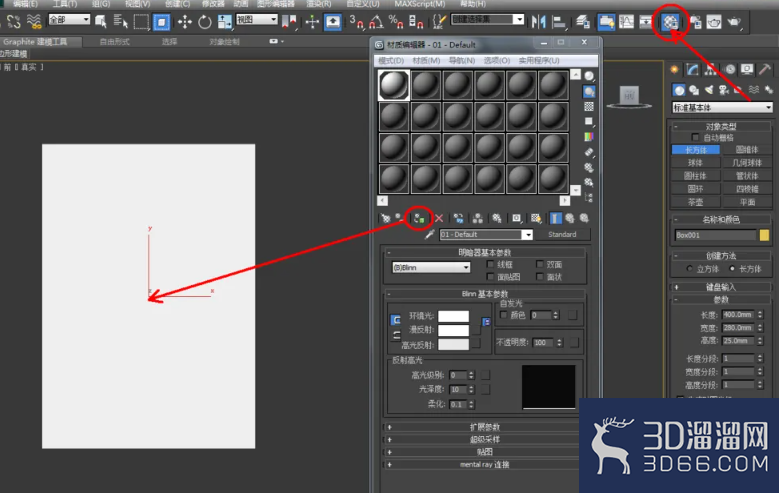Image resolution: width=779 pixels, height=493 pixels.
Task: Click the 球体 (Sphere) button
Action: pyautogui.click(x=695, y=163)
